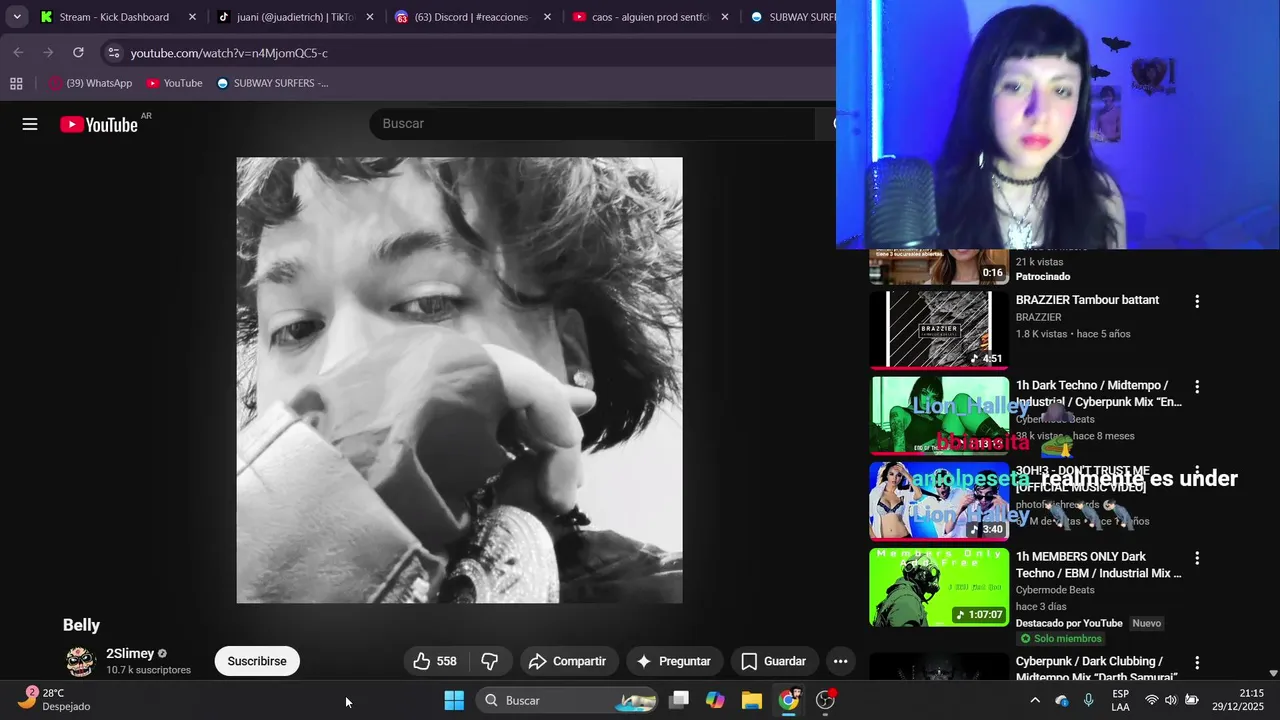This screenshot has height=720, width=1280.
Task: Open 1h MEMBERS ONLY Dark Techno title
Action: pyautogui.click(x=1098, y=565)
